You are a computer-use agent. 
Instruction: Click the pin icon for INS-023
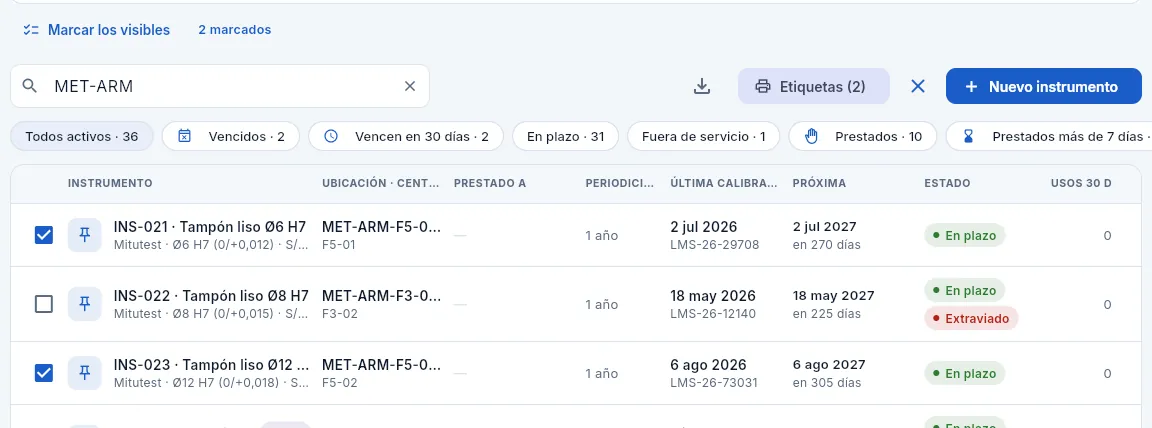84,373
